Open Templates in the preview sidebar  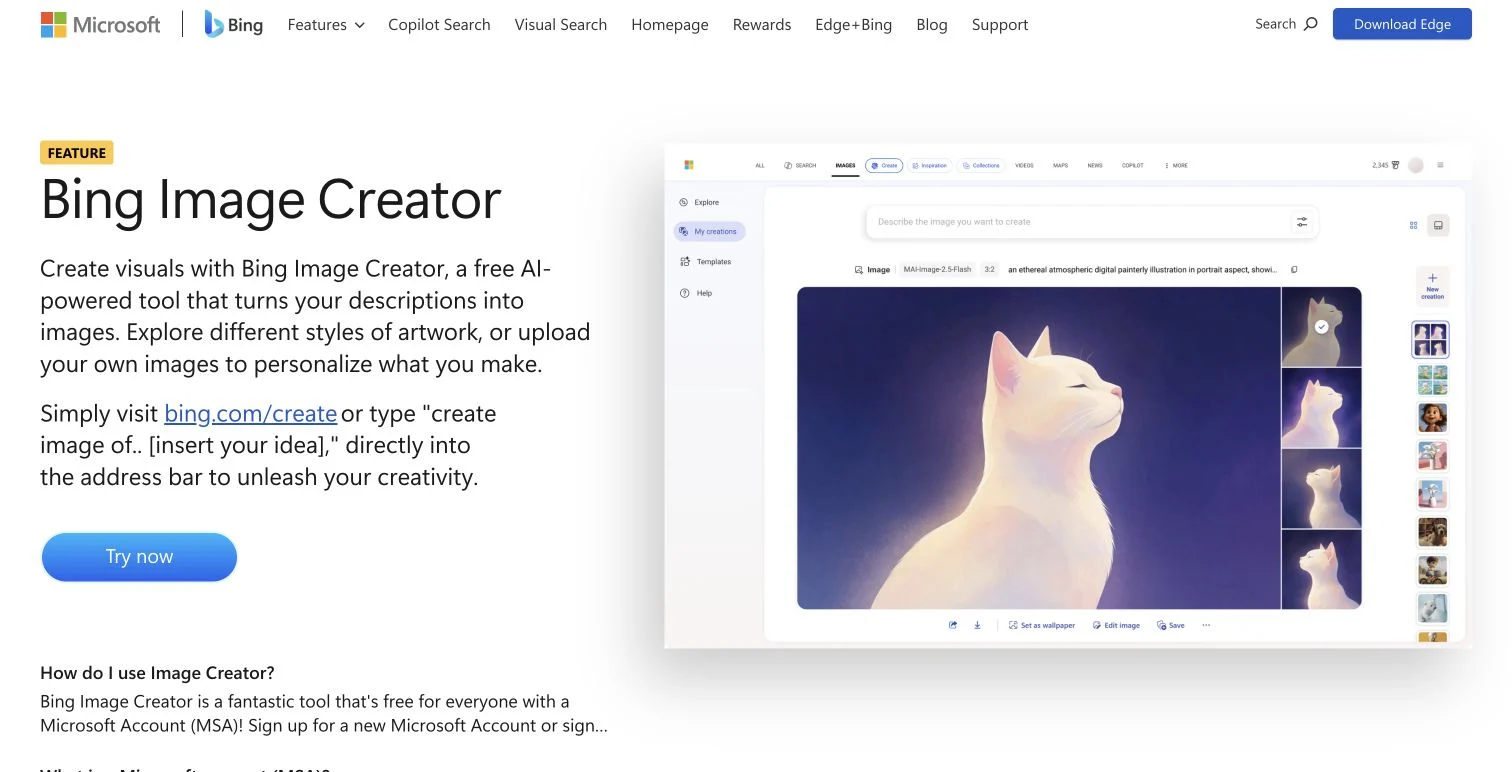[705, 261]
